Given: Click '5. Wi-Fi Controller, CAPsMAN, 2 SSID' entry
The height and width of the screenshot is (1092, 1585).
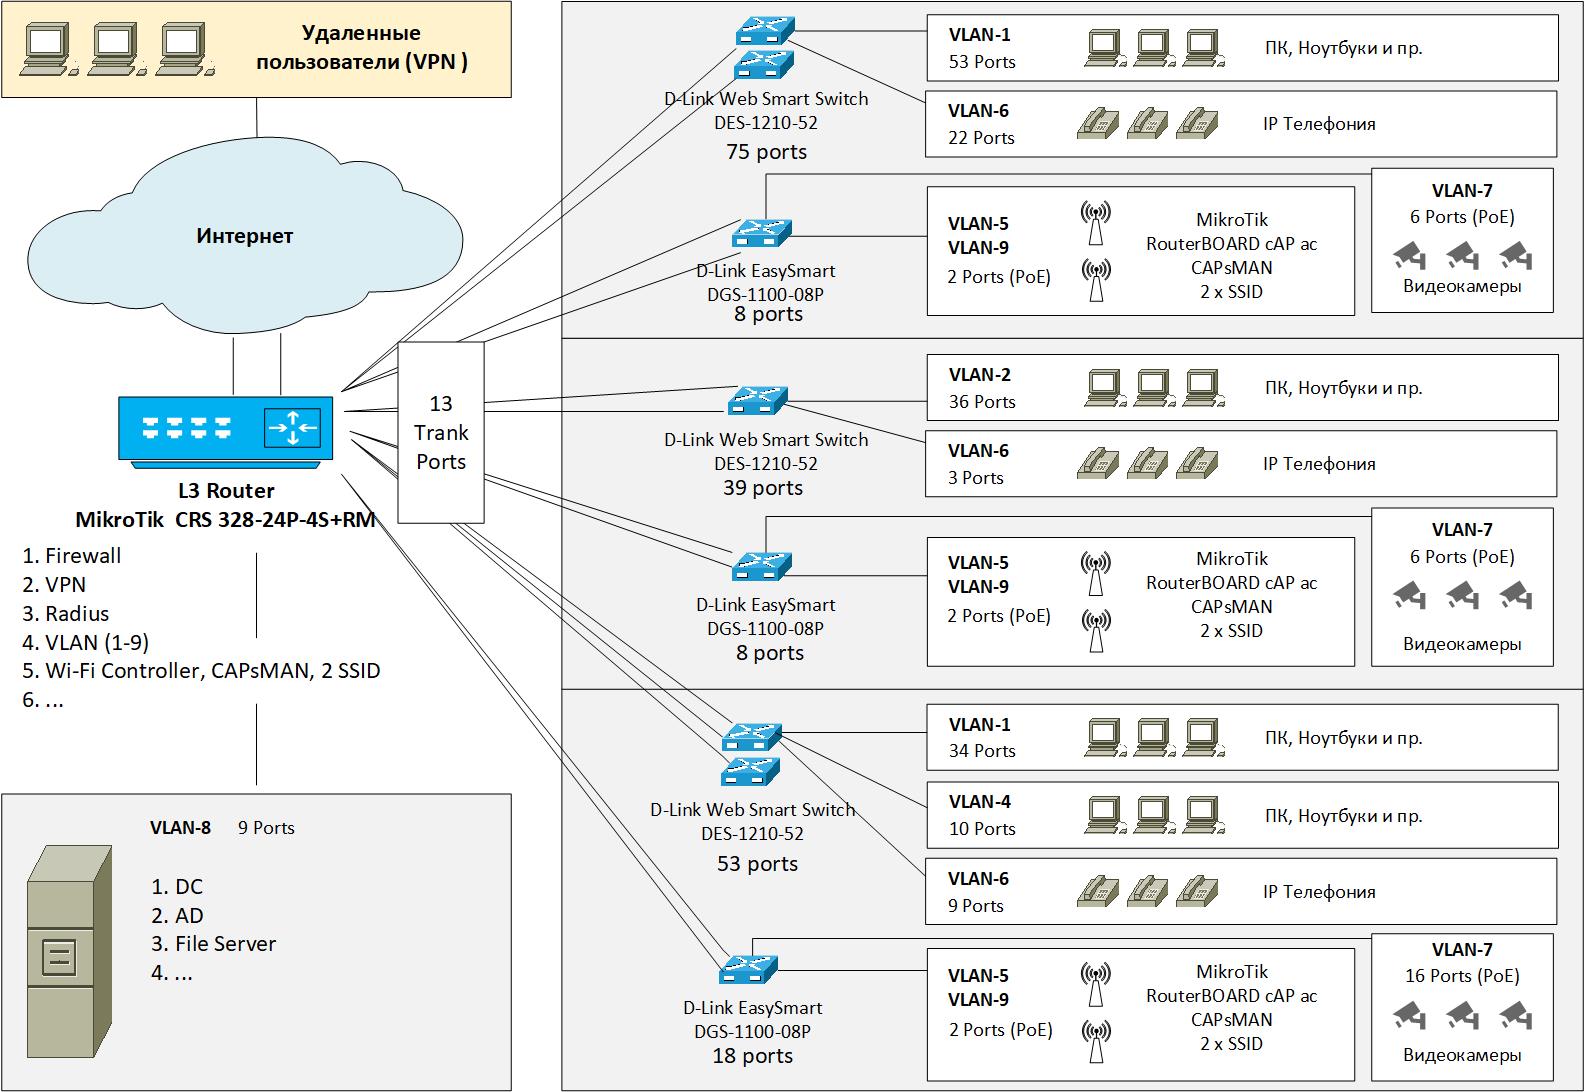Looking at the screenshot, I should 201,671.
